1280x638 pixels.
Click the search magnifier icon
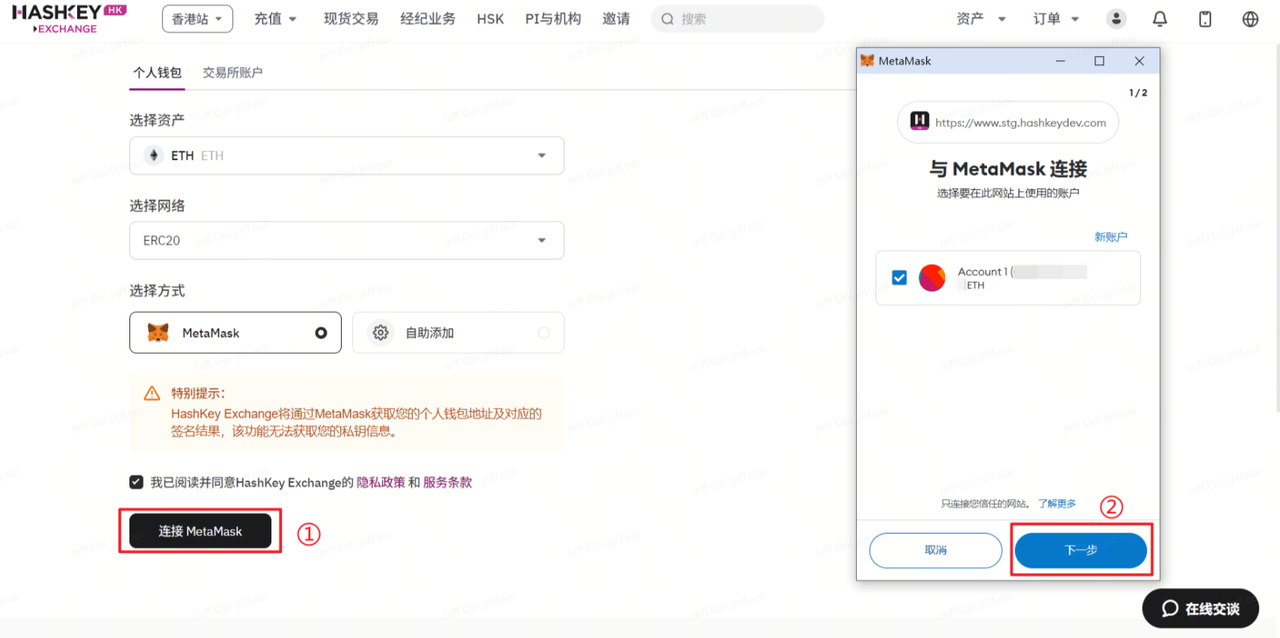668,19
